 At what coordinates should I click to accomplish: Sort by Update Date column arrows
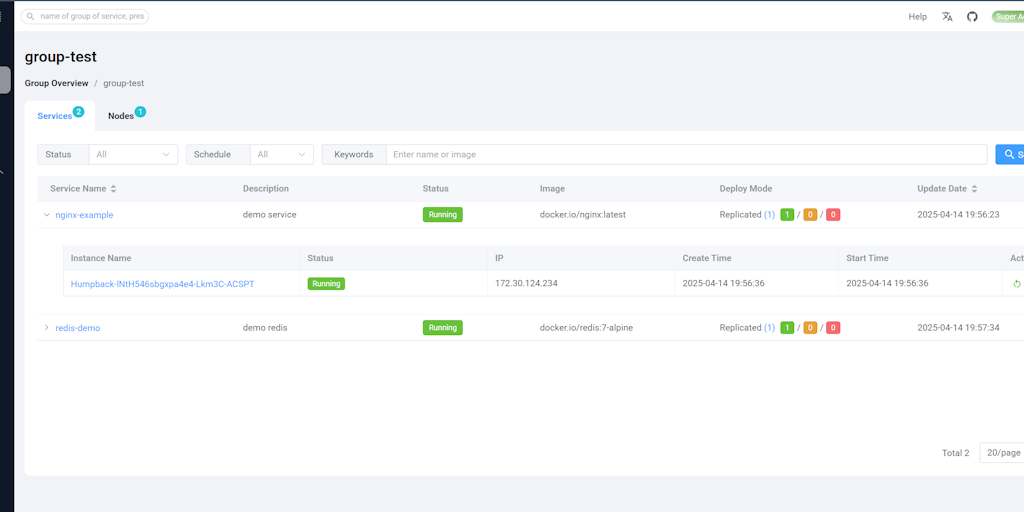(x=974, y=189)
